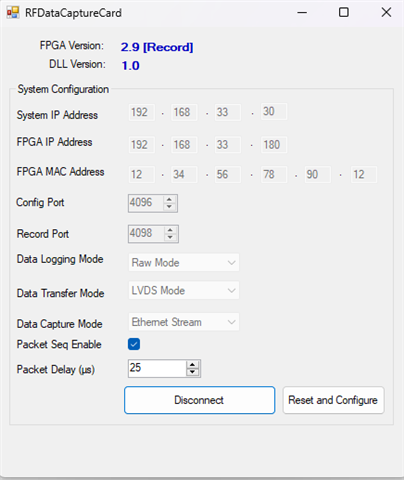The image size is (404, 480).
Task: Increase Config Port with up arrow
Action: pyautogui.click(x=169, y=199)
